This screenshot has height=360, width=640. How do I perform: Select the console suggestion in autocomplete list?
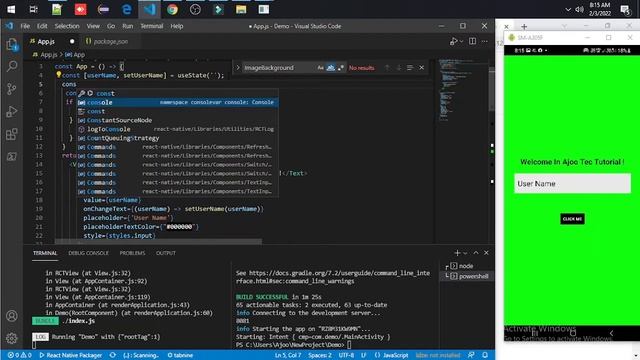pyautogui.click(x=178, y=102)
